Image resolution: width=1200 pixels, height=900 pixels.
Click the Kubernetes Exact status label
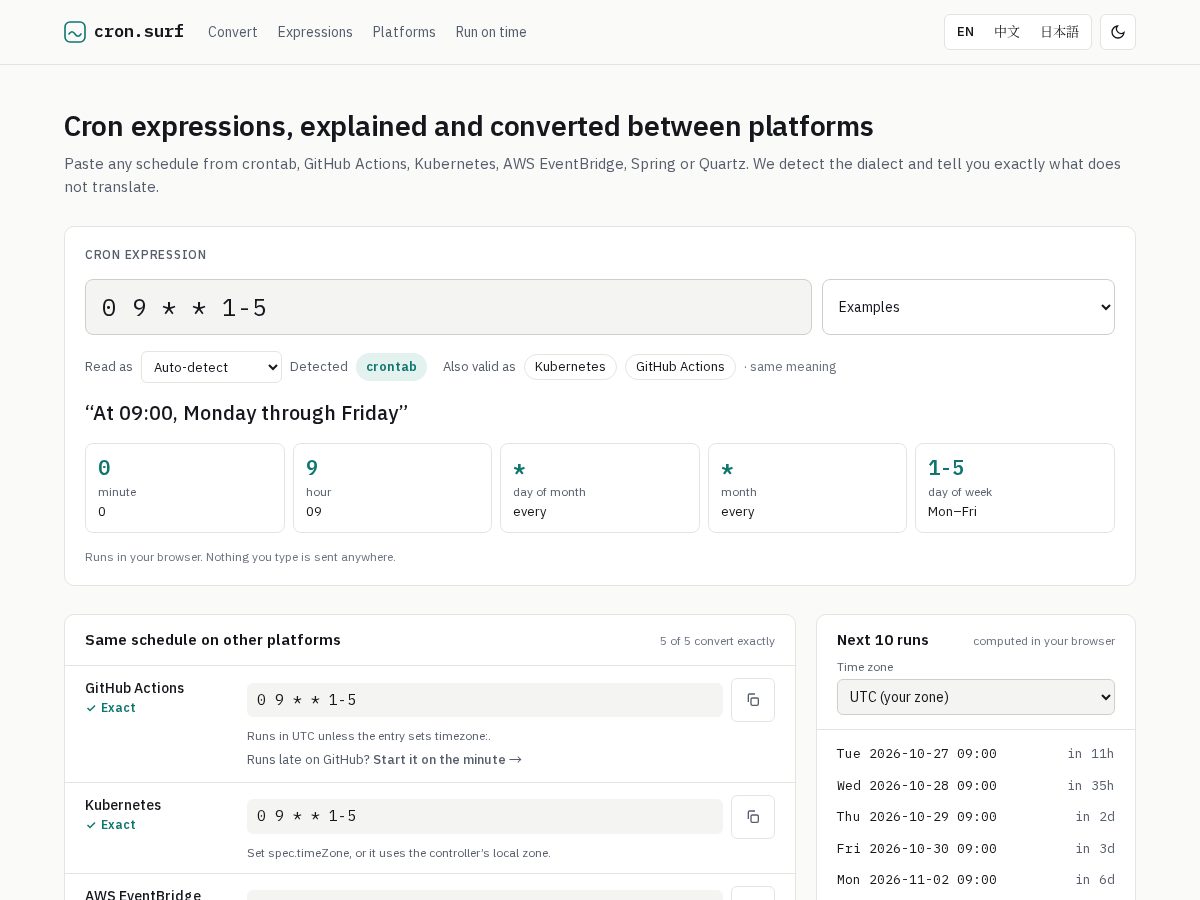(x=111, y=825)
